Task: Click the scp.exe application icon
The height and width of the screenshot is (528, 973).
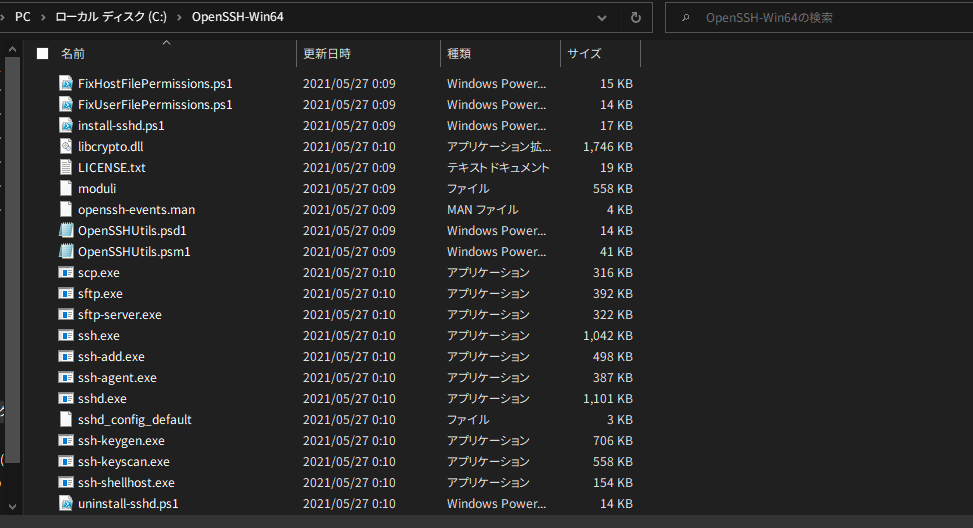Action: click(x=66, y=272)
